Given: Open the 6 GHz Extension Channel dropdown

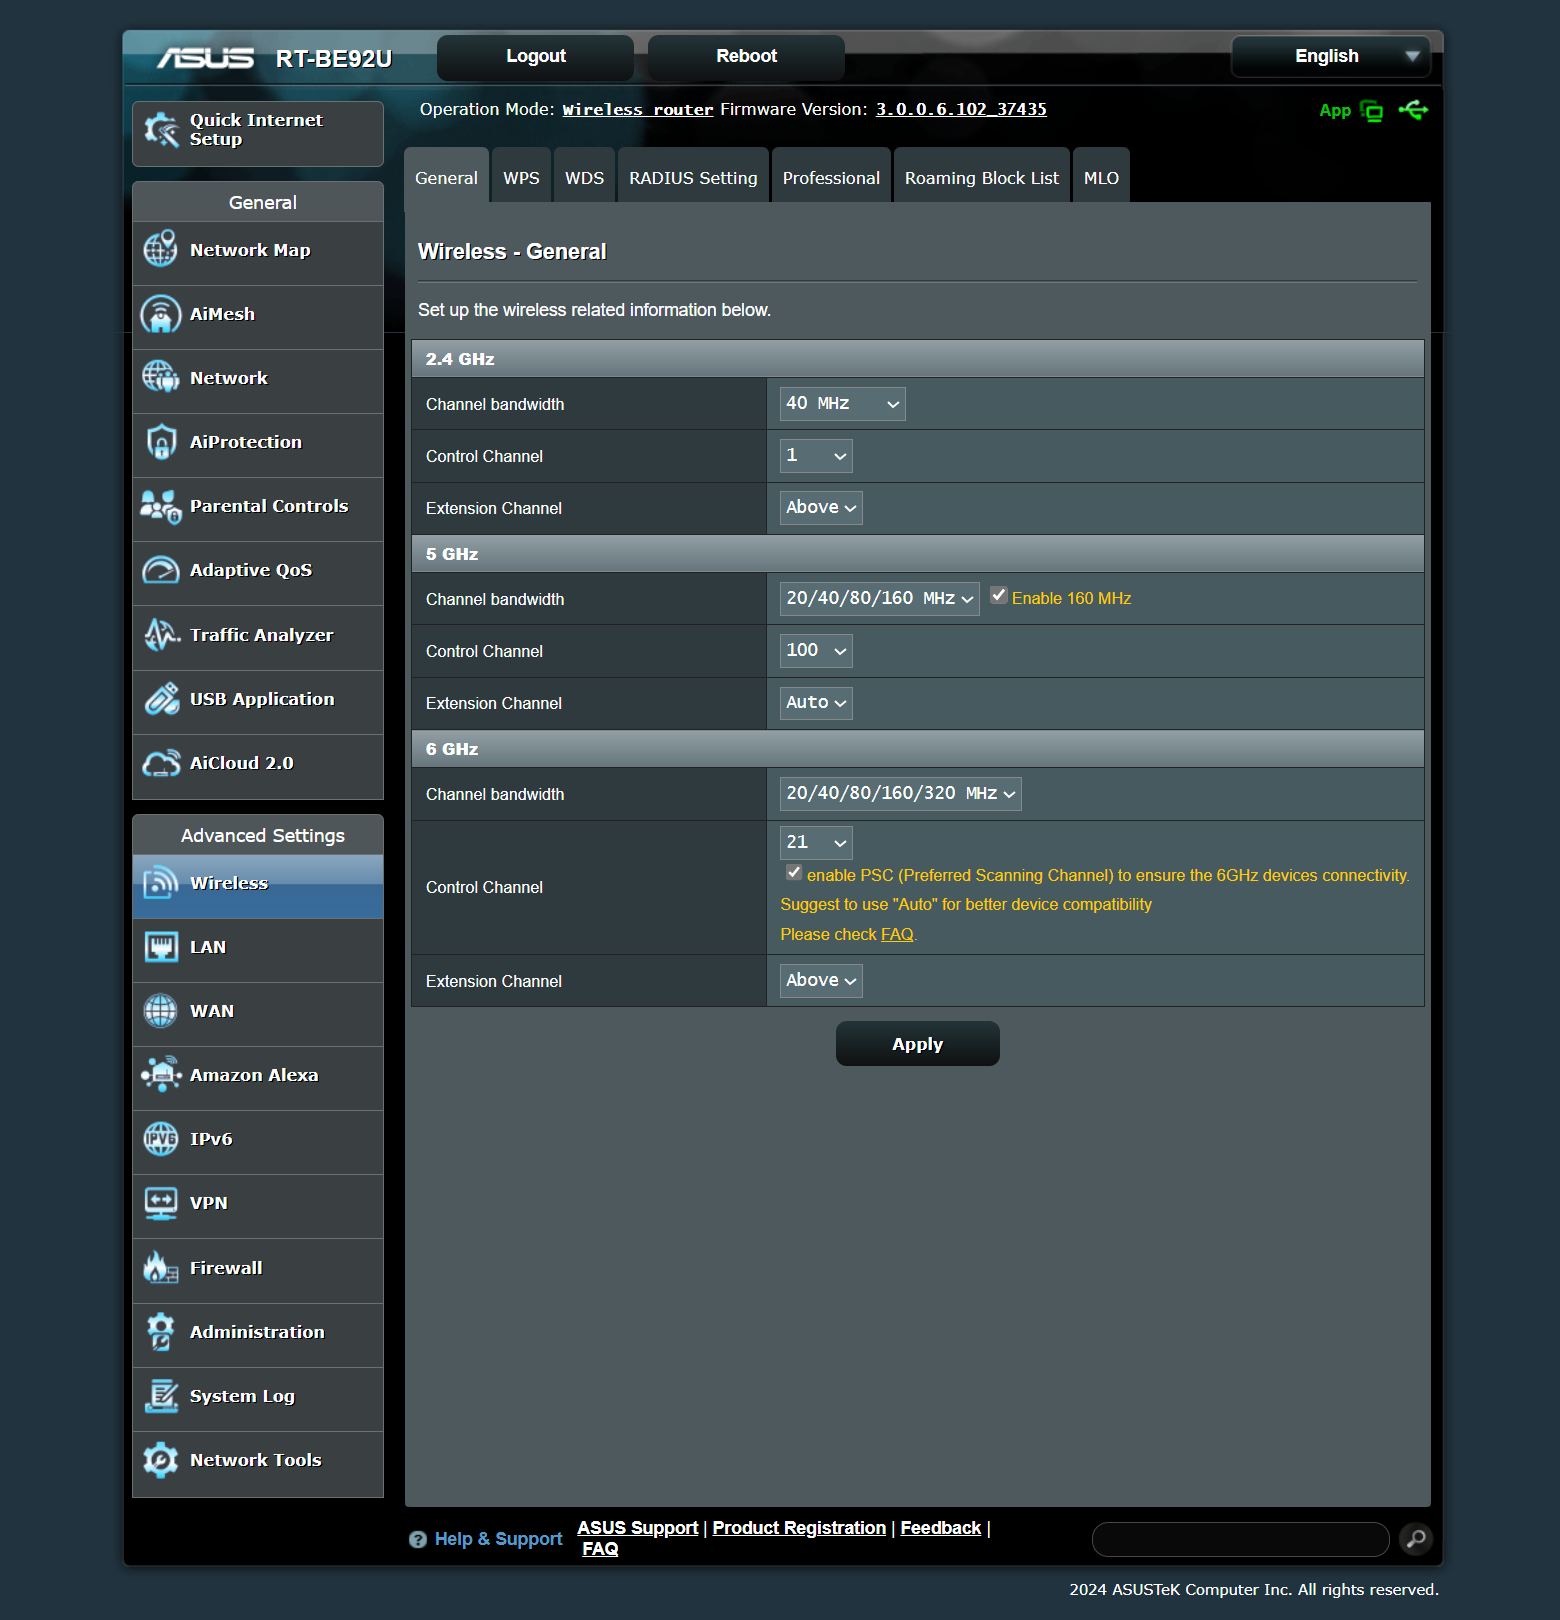Looking at the screenshot, I should (x=821, y=981).
